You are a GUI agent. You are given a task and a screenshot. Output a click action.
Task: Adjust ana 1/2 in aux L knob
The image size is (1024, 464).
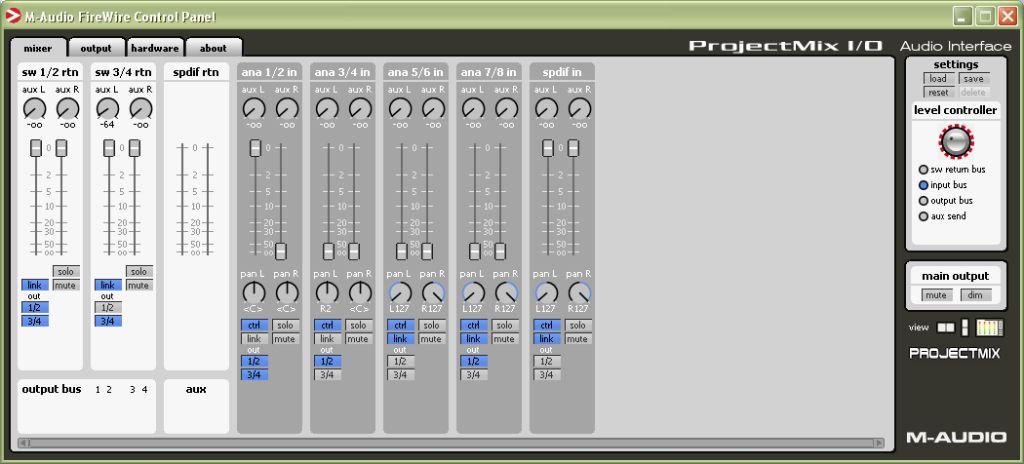click(253, 108)
